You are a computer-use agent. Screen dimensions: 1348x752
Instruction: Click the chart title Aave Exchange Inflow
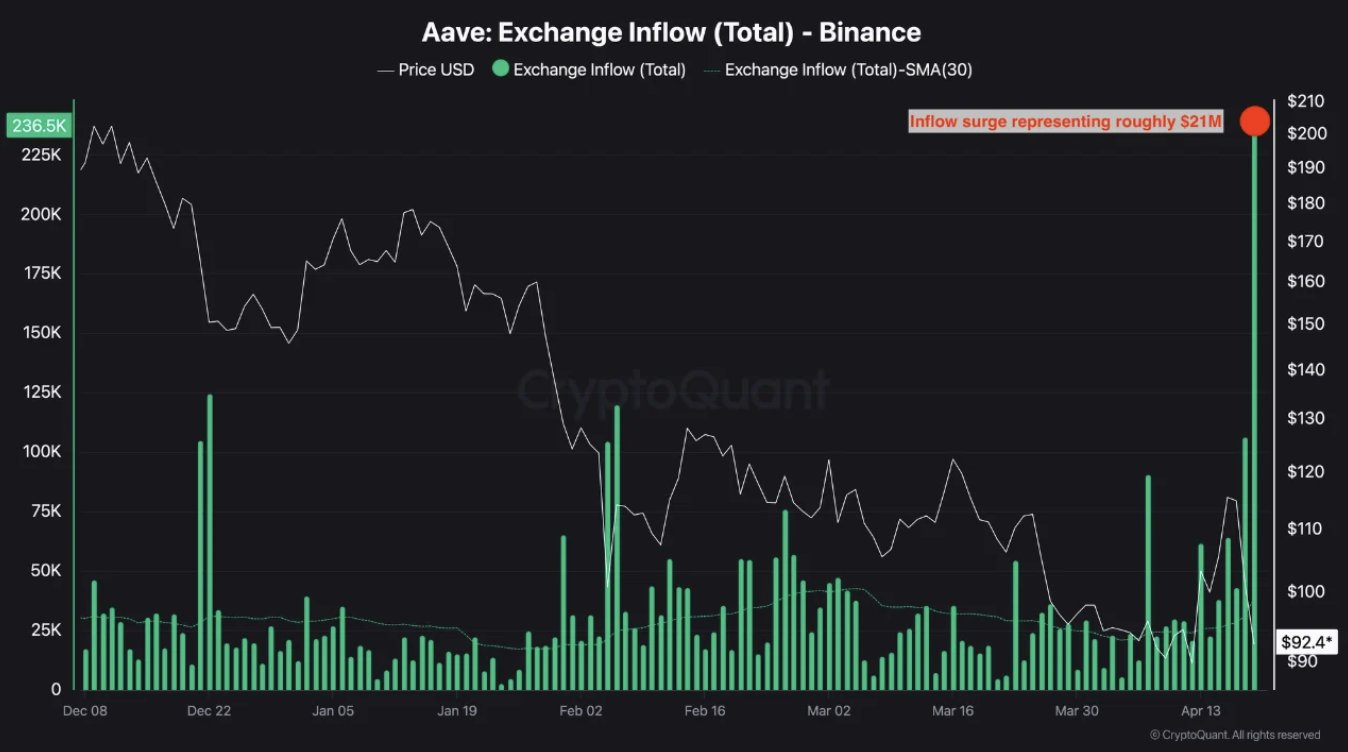click(671, 32)
